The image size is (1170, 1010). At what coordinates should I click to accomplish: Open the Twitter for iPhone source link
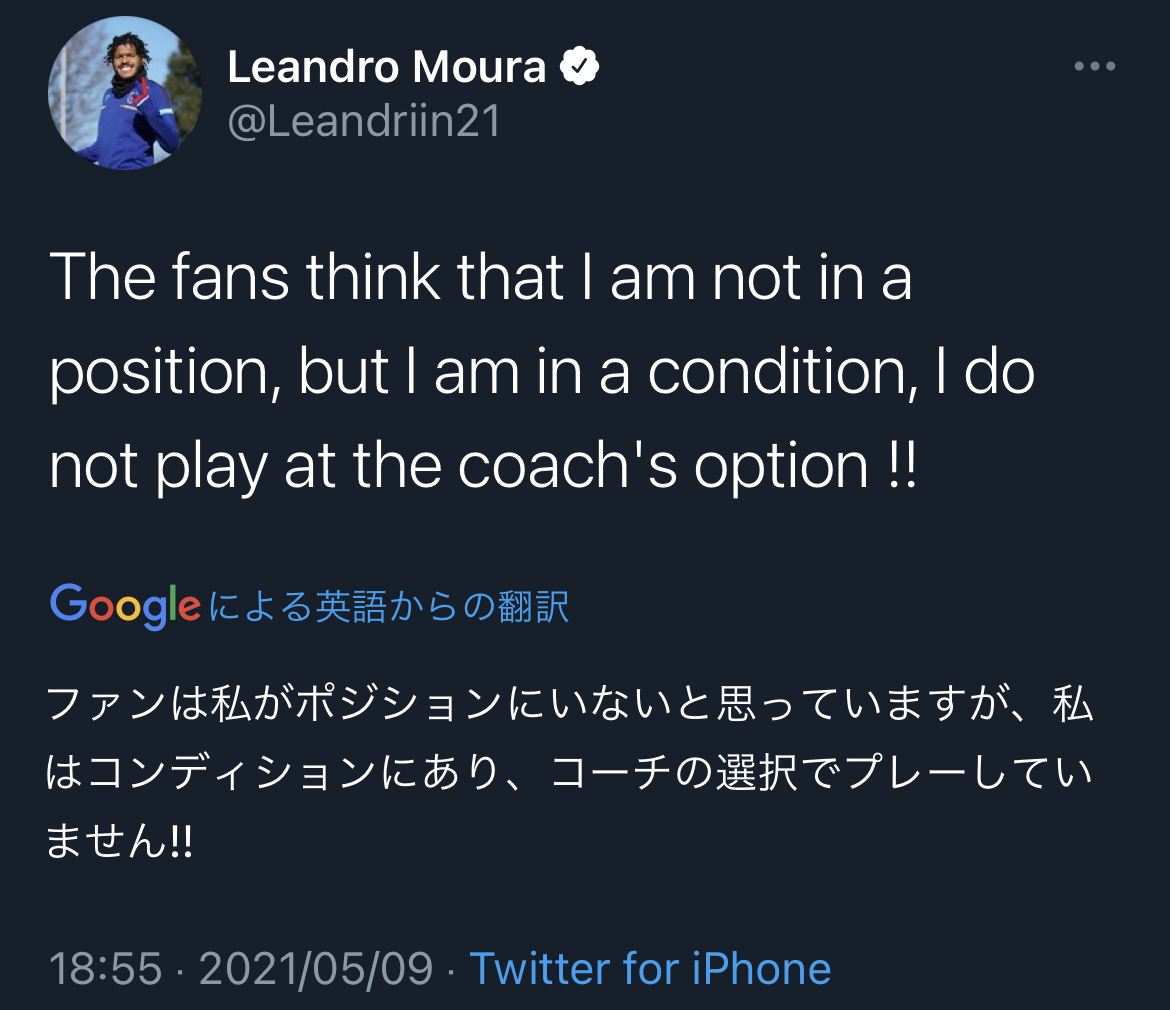(650, 968)
